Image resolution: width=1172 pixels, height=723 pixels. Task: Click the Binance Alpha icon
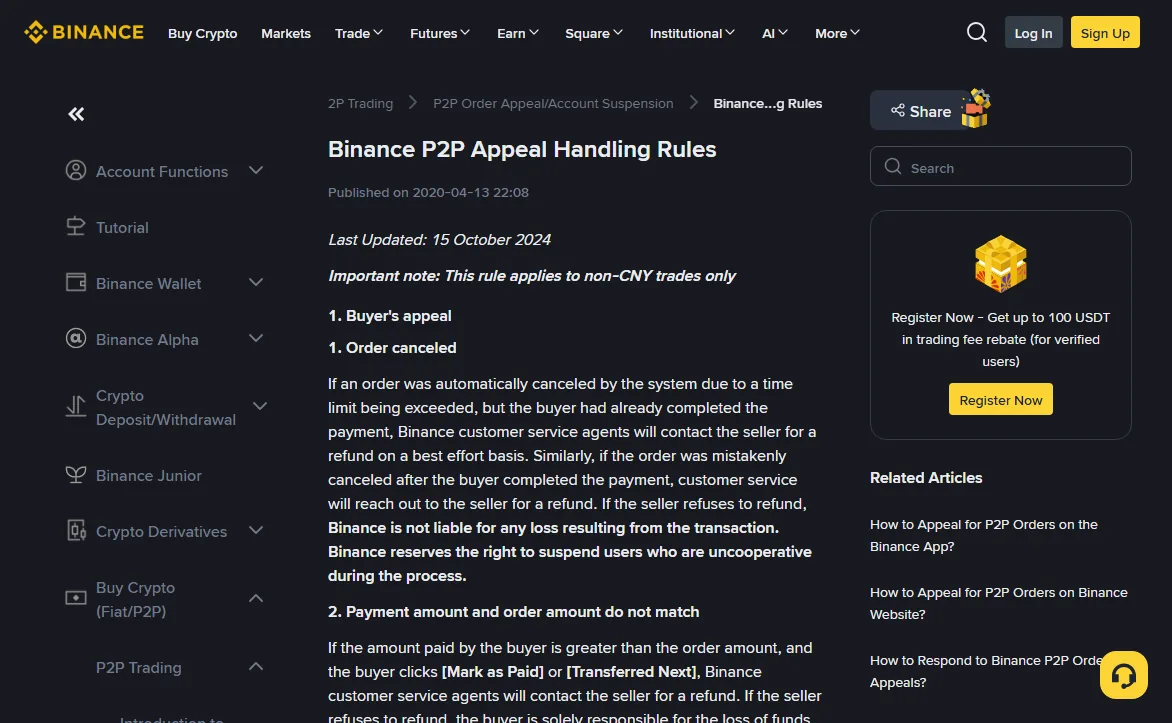coord(75,339)
